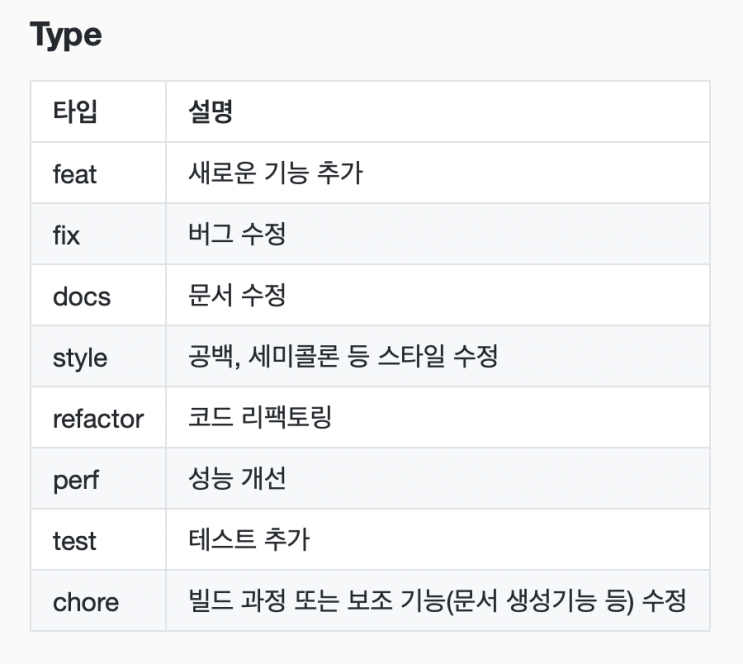Click the '새로운 기능 추가' description
Screen dimensions: 743x664
[276, 173]
